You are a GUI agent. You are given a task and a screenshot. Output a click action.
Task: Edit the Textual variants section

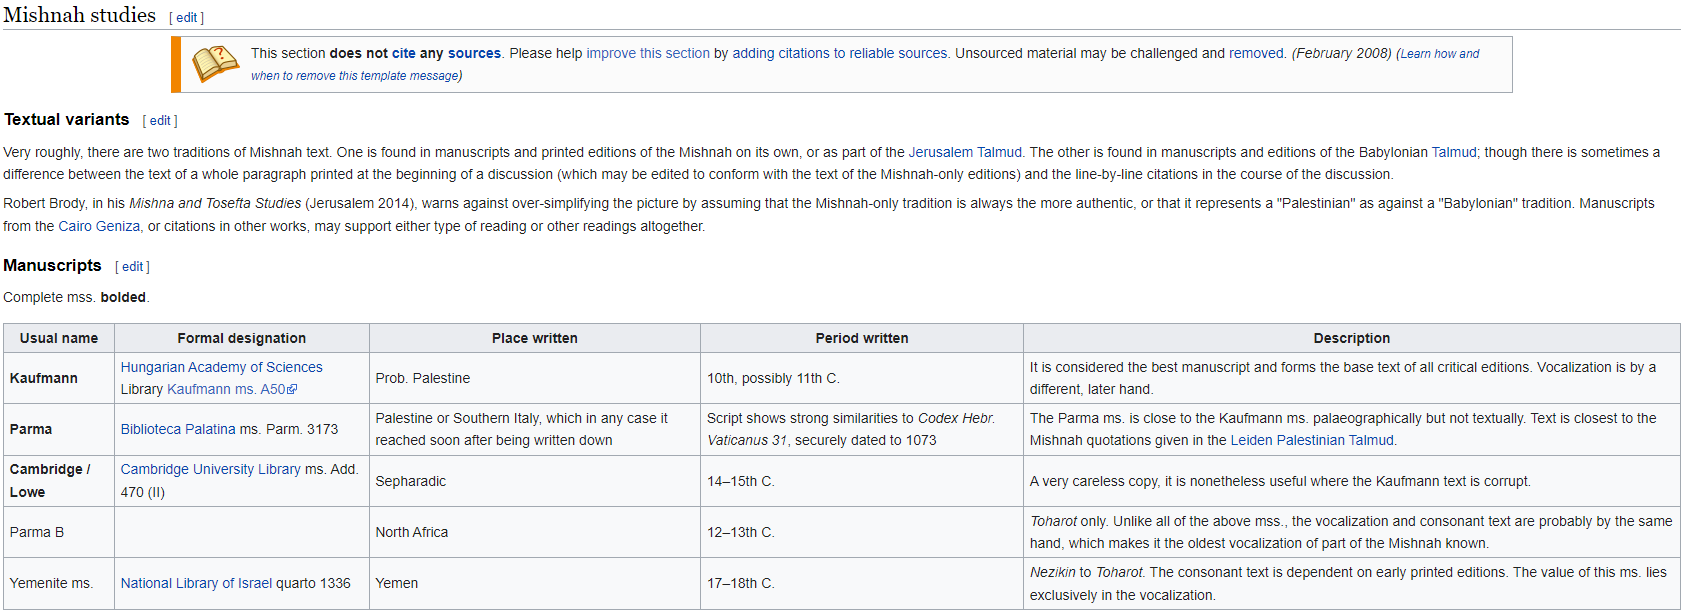[x=160, y=121]
